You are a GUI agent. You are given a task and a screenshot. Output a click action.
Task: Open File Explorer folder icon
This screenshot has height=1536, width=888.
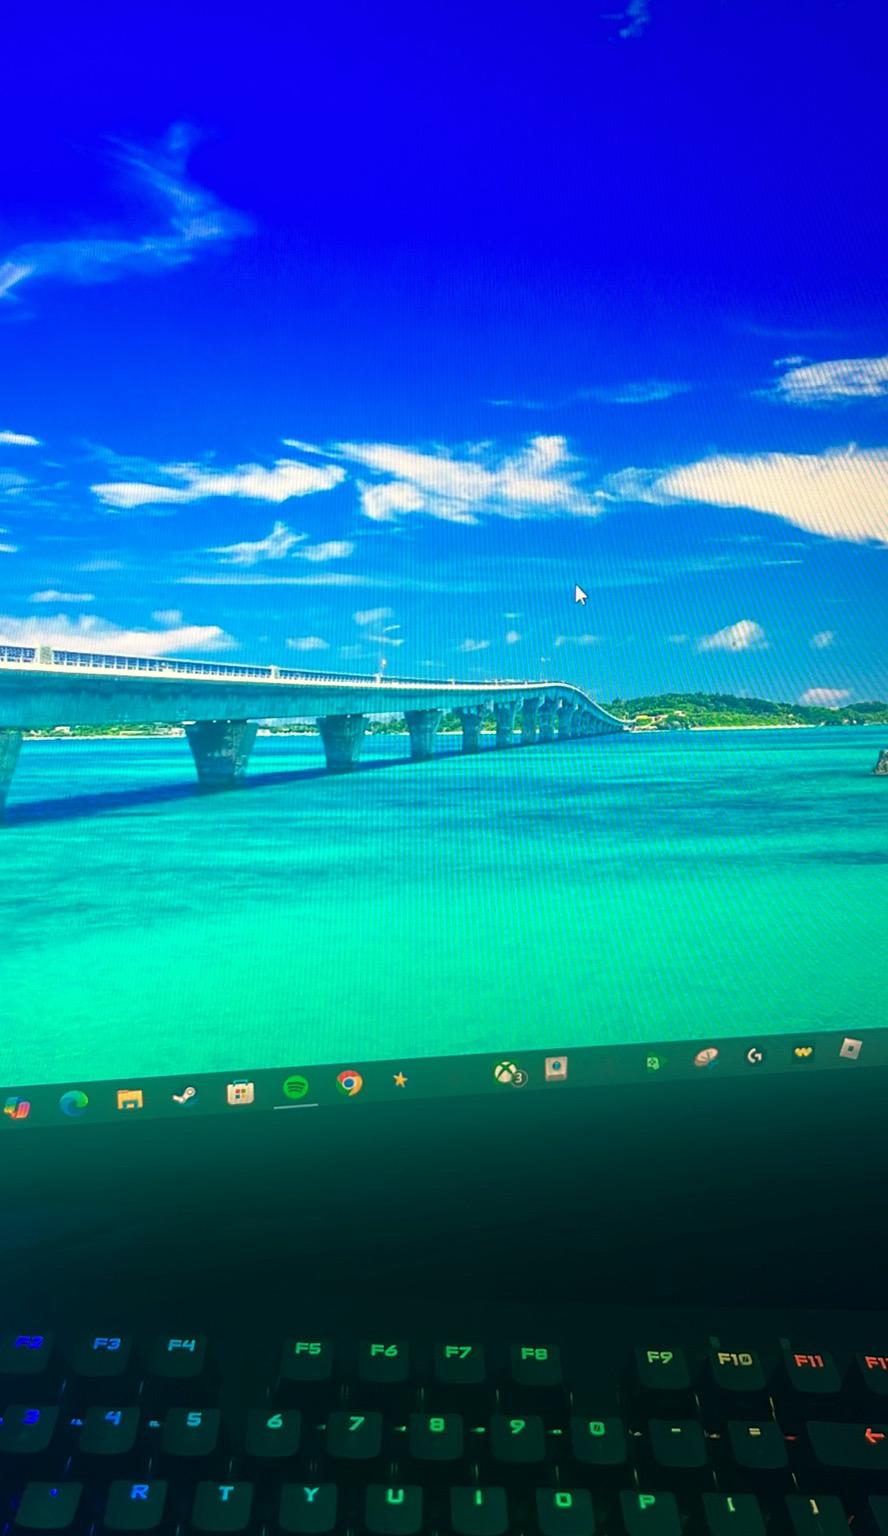tap(129, 1099)
